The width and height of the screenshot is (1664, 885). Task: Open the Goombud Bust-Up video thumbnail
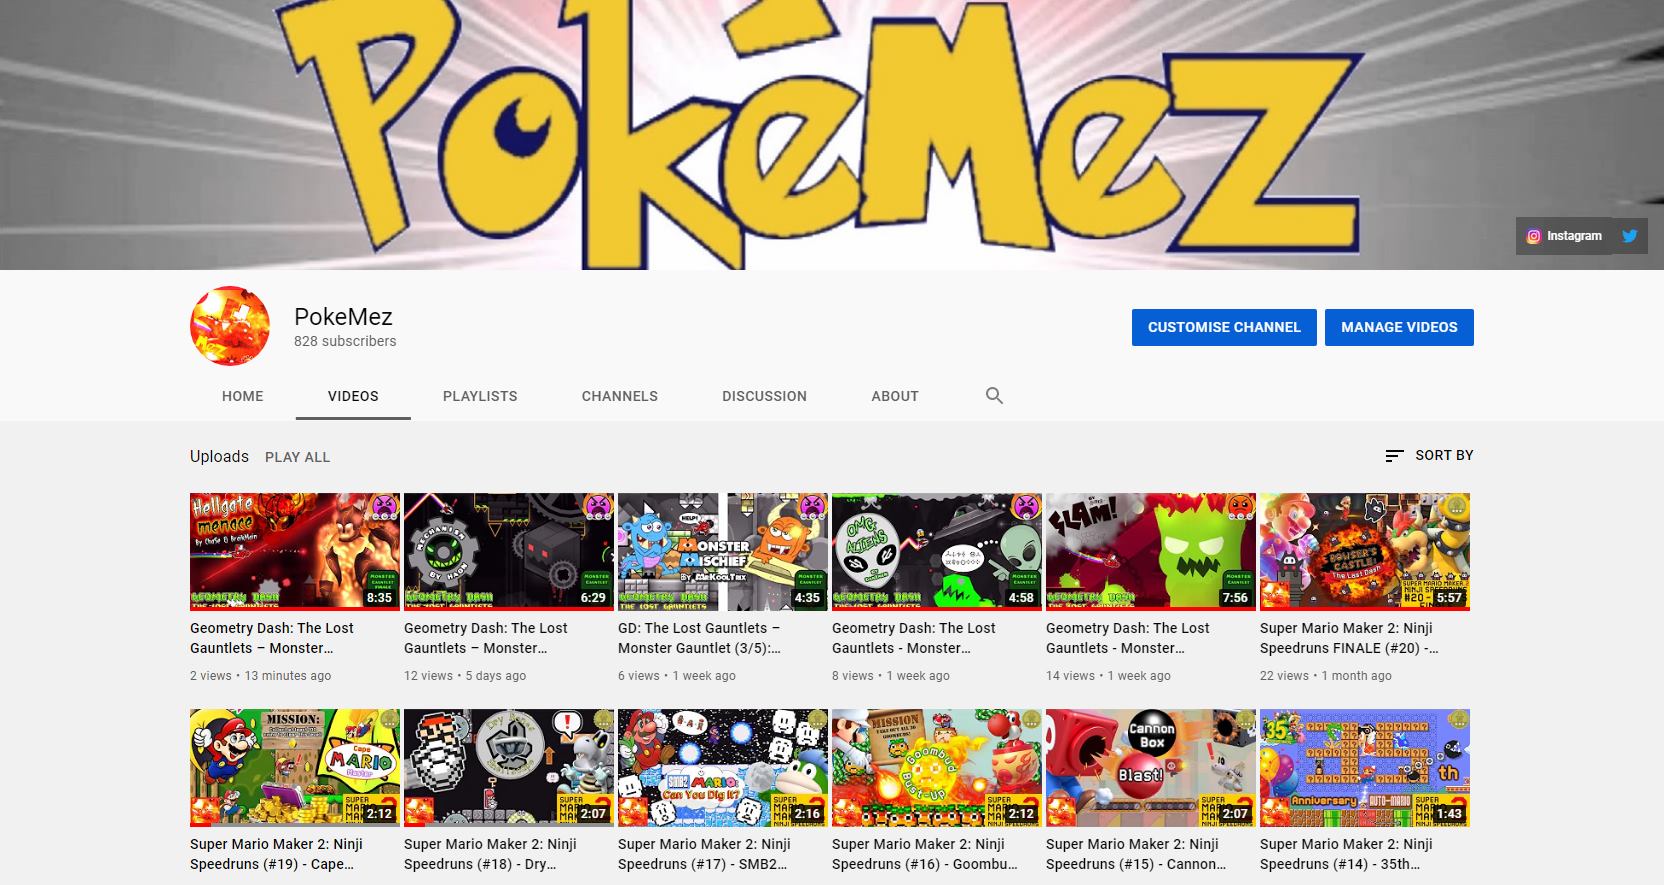(x=937, y=768)
